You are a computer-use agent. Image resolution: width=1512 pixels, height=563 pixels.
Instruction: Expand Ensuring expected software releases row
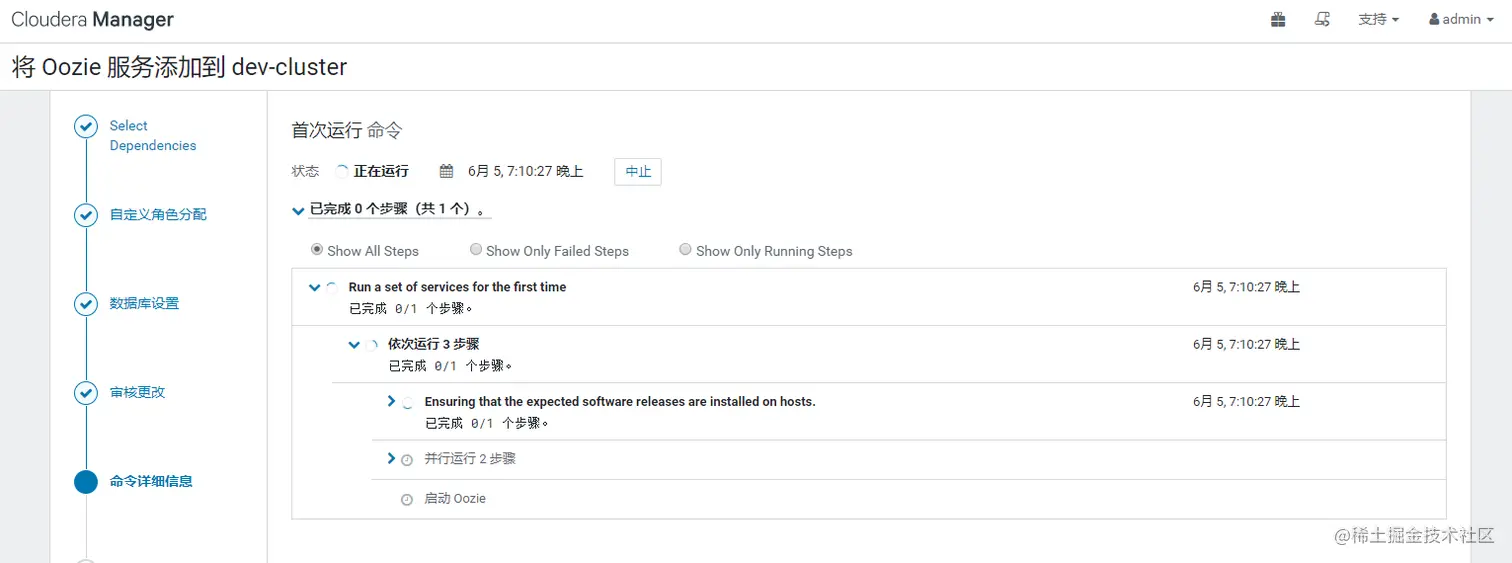pyautogui.click(x=391, y=402)
